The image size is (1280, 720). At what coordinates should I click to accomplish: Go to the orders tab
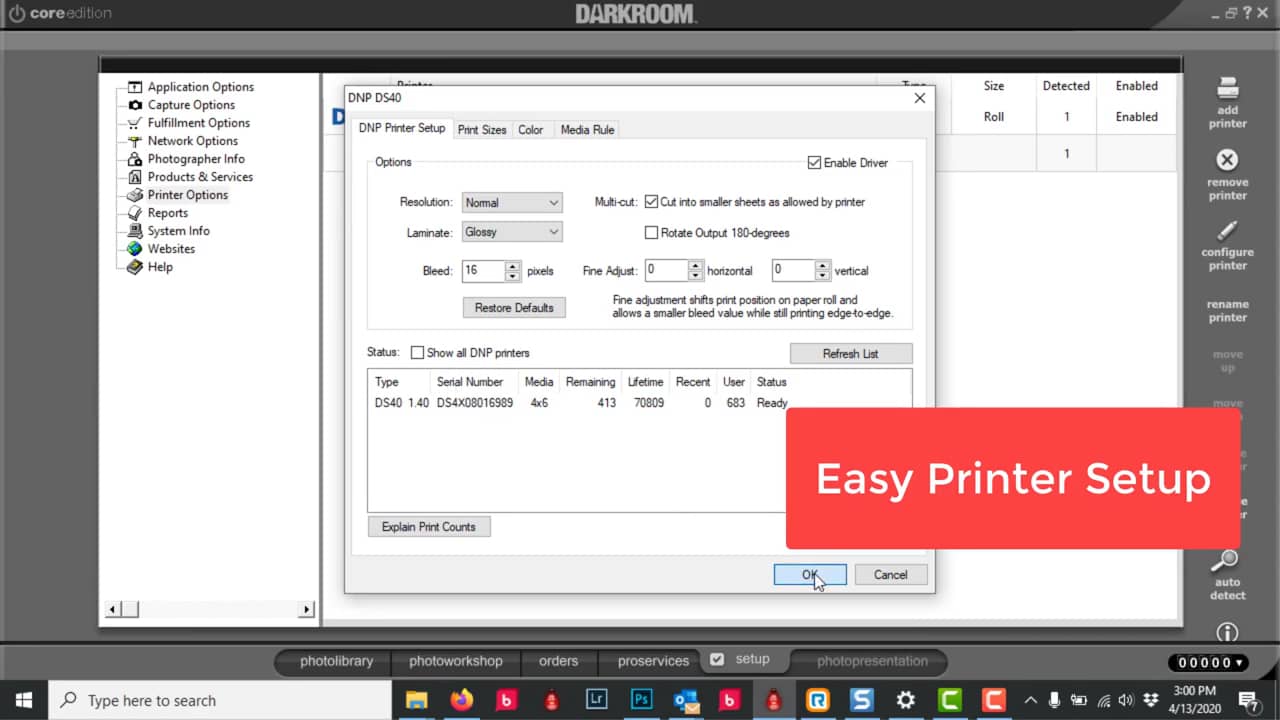tap(558, 661)
